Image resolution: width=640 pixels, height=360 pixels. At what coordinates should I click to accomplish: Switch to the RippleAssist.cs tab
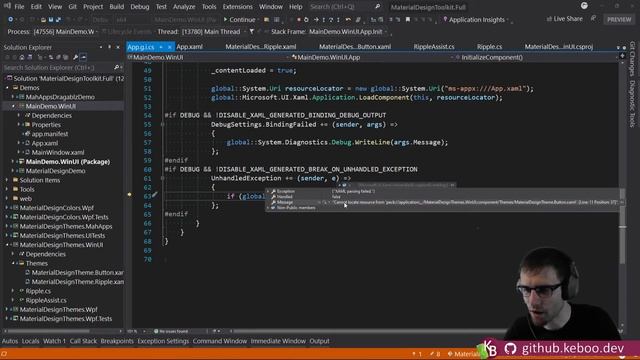click(434, 47)
